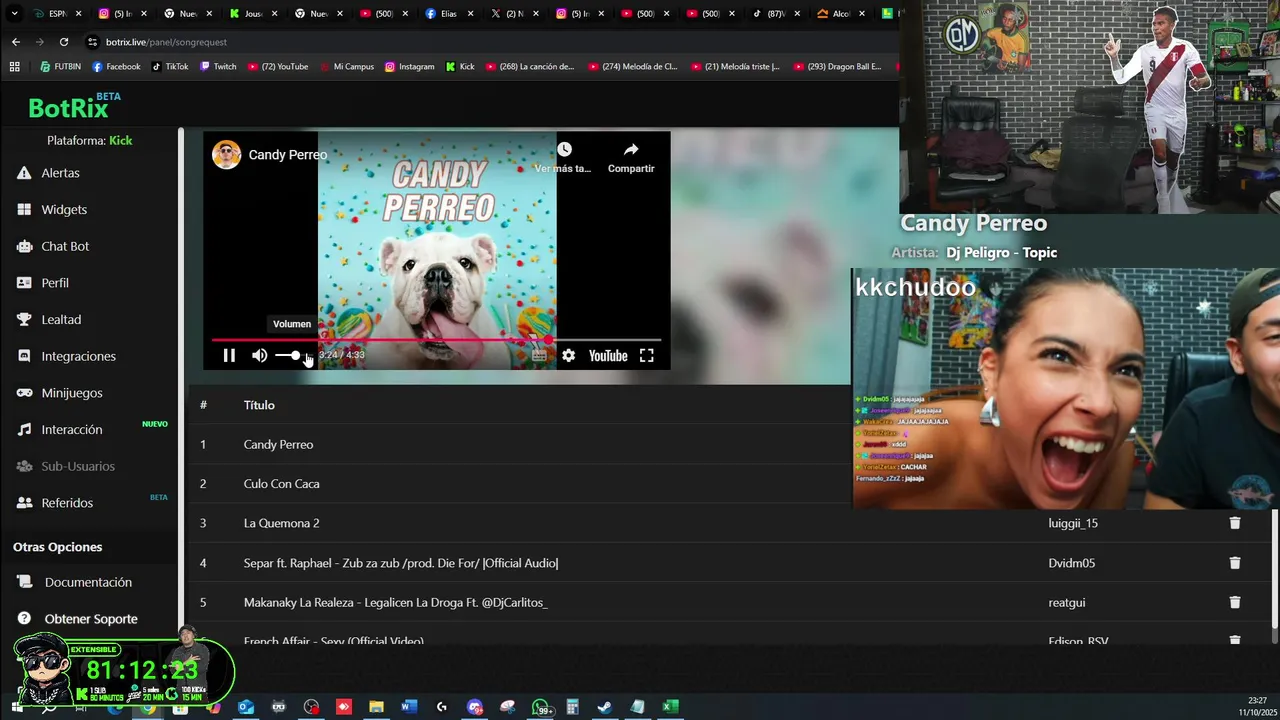Viewport: 1280px width, 720px height.
Task: Open Mi Campus bookmark
Action: pos(346,67)
